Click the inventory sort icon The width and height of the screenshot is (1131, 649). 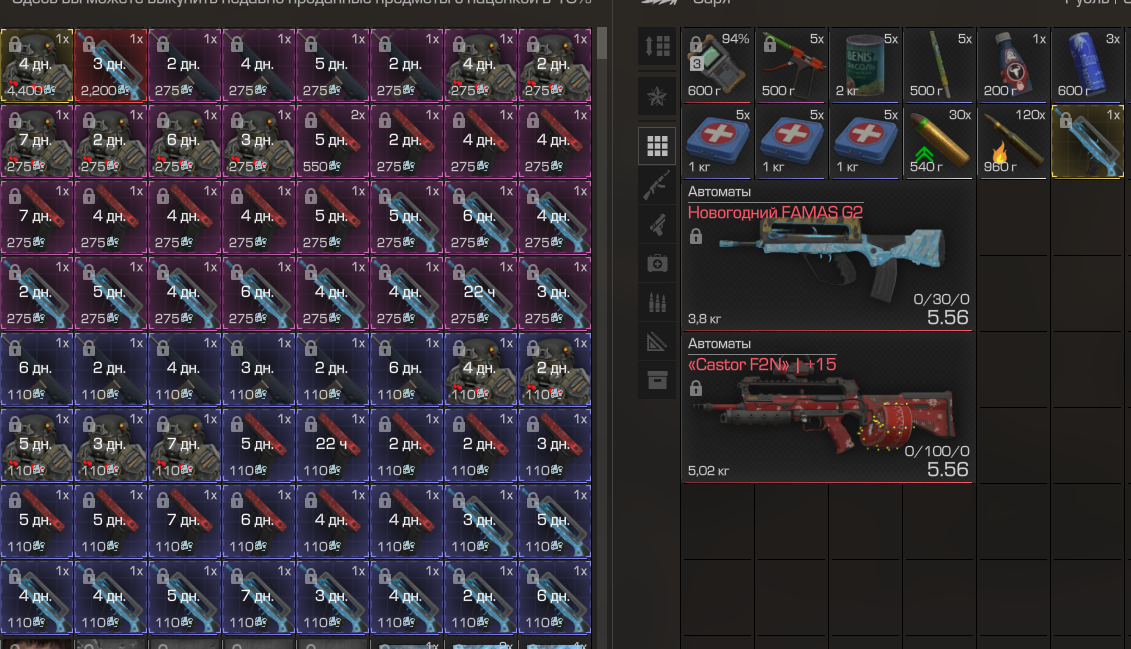click(x=657, y=46)
